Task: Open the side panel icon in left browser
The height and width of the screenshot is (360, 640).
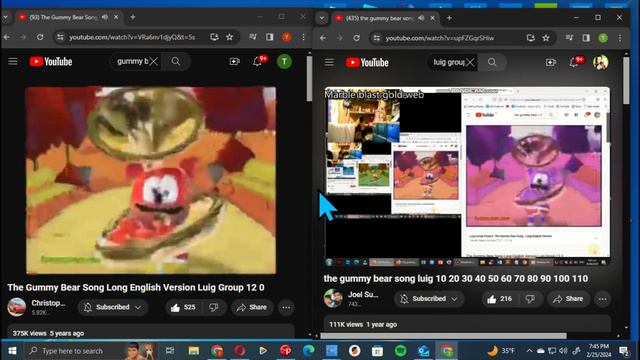Action: (270, 37)
